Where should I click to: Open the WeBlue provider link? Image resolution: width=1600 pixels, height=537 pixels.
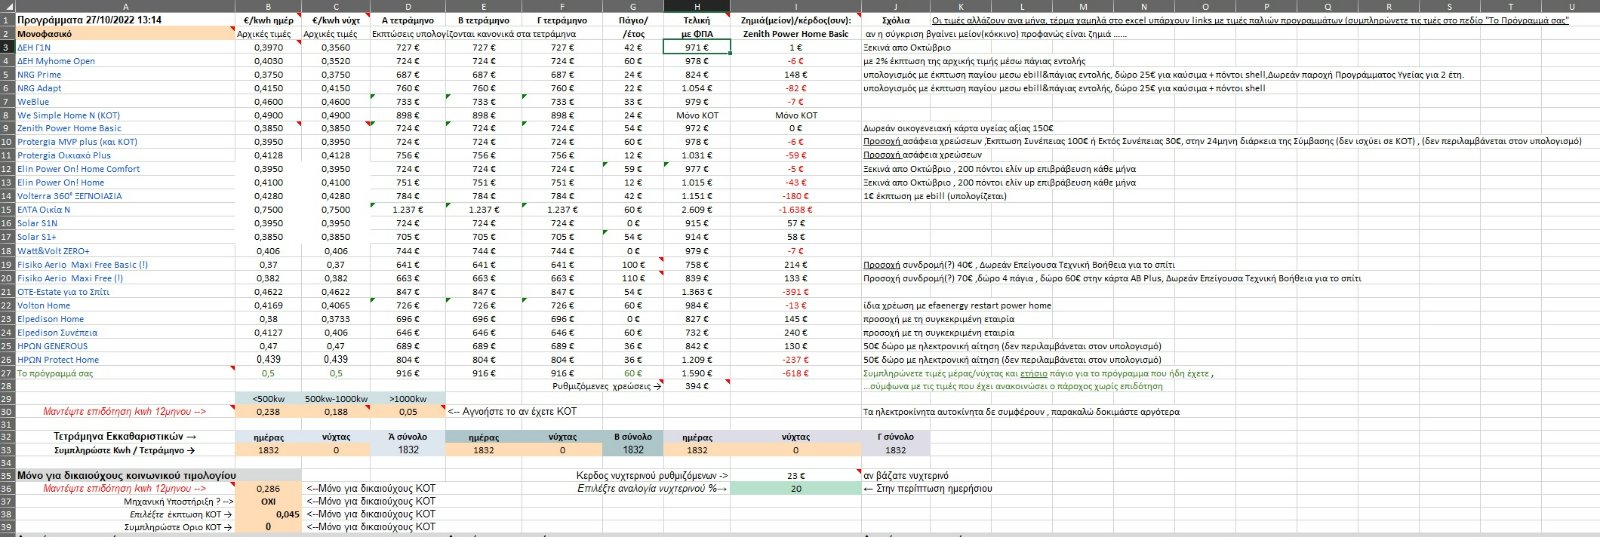click(33, 101)
